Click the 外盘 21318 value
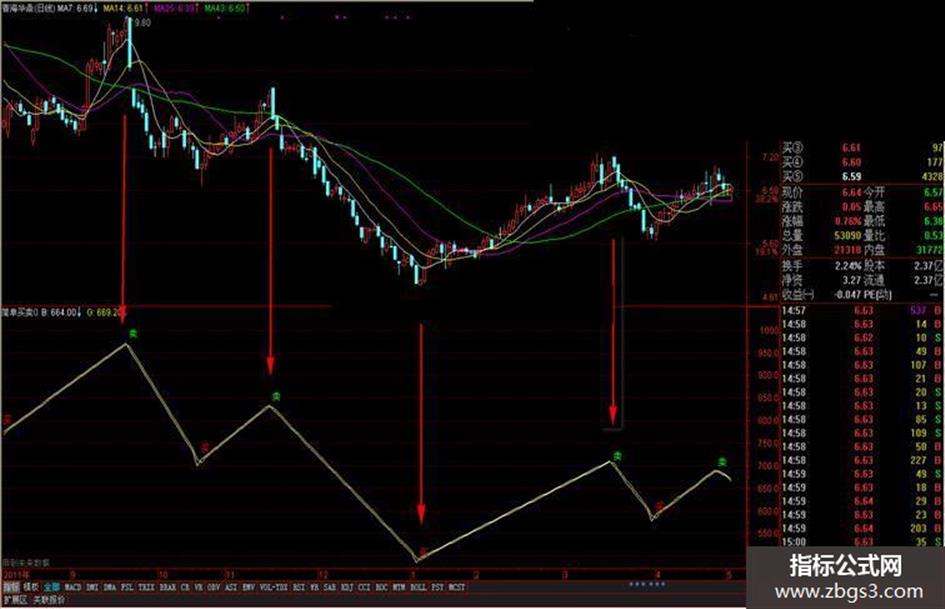 [848, 250]
